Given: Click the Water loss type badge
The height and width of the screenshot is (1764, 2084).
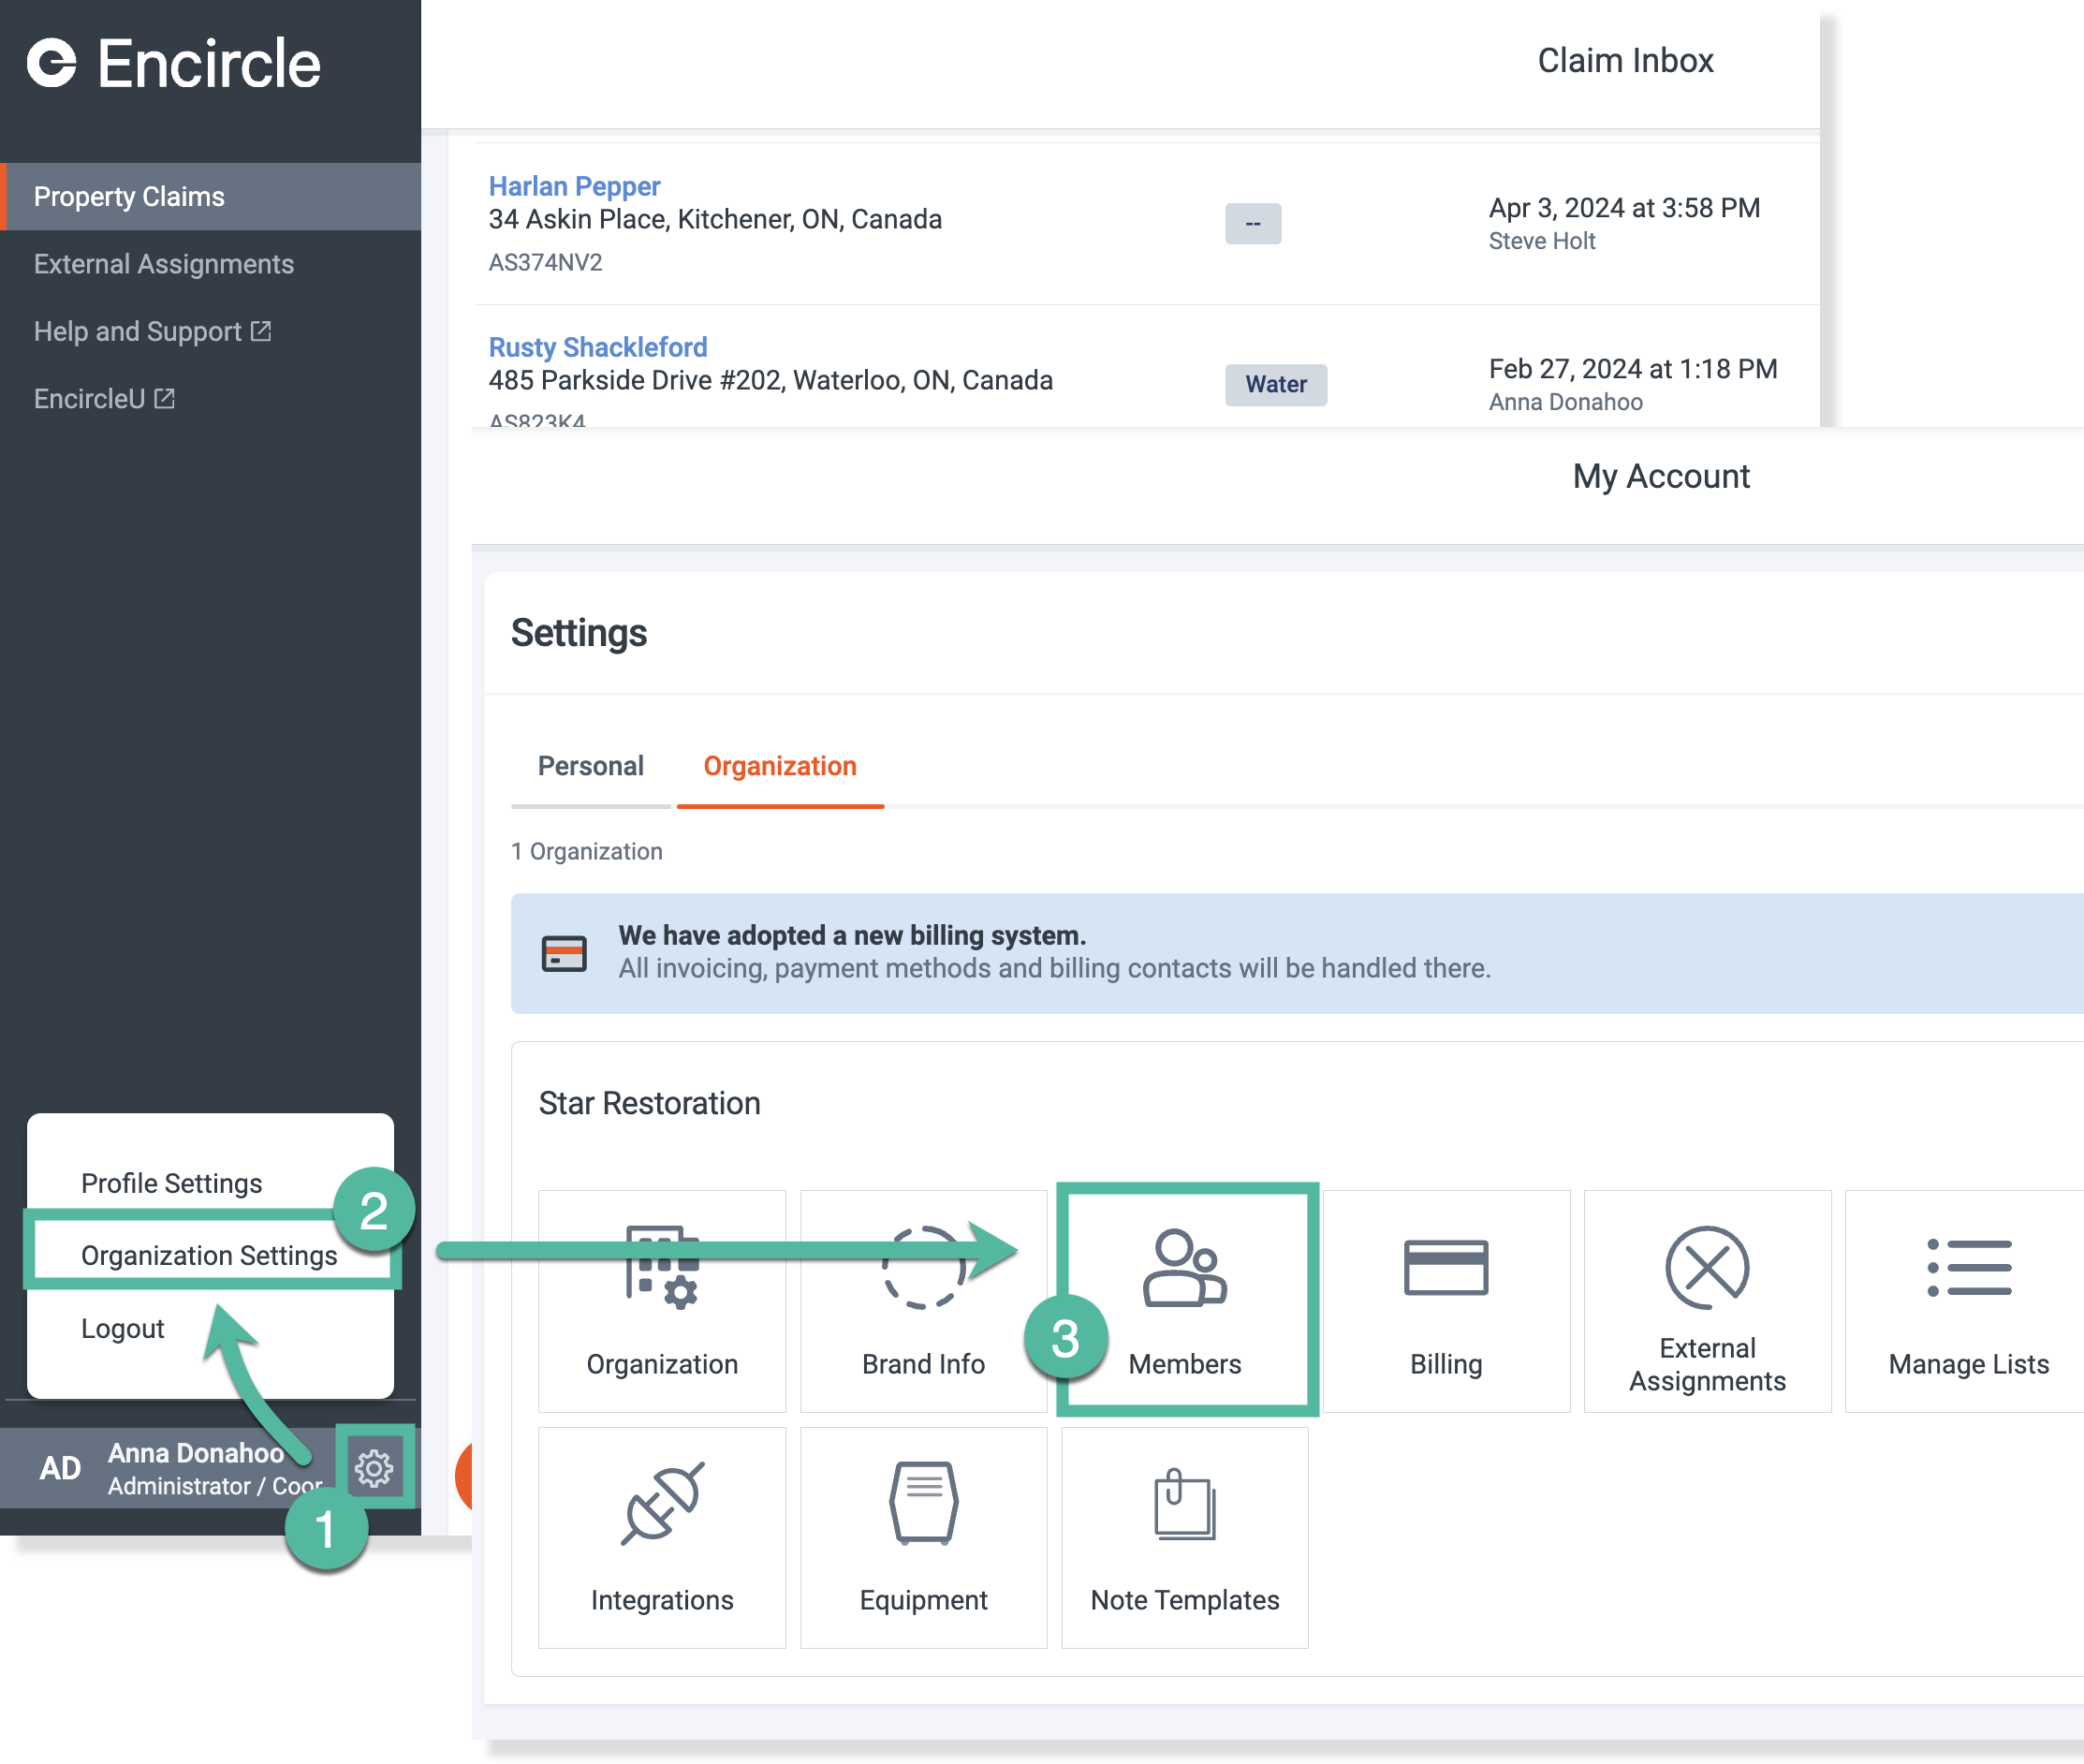Looking at the screenshot, I should 1276,384.
